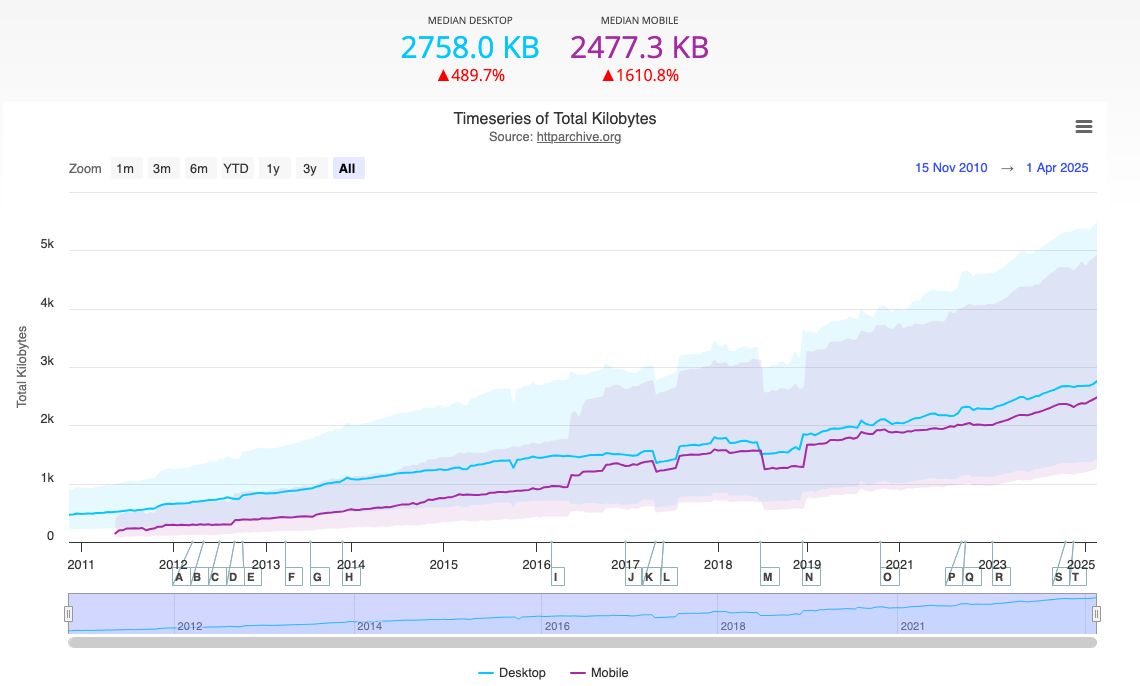
Task: Open the chart export hamburger menu
Action: point(1083,127)
